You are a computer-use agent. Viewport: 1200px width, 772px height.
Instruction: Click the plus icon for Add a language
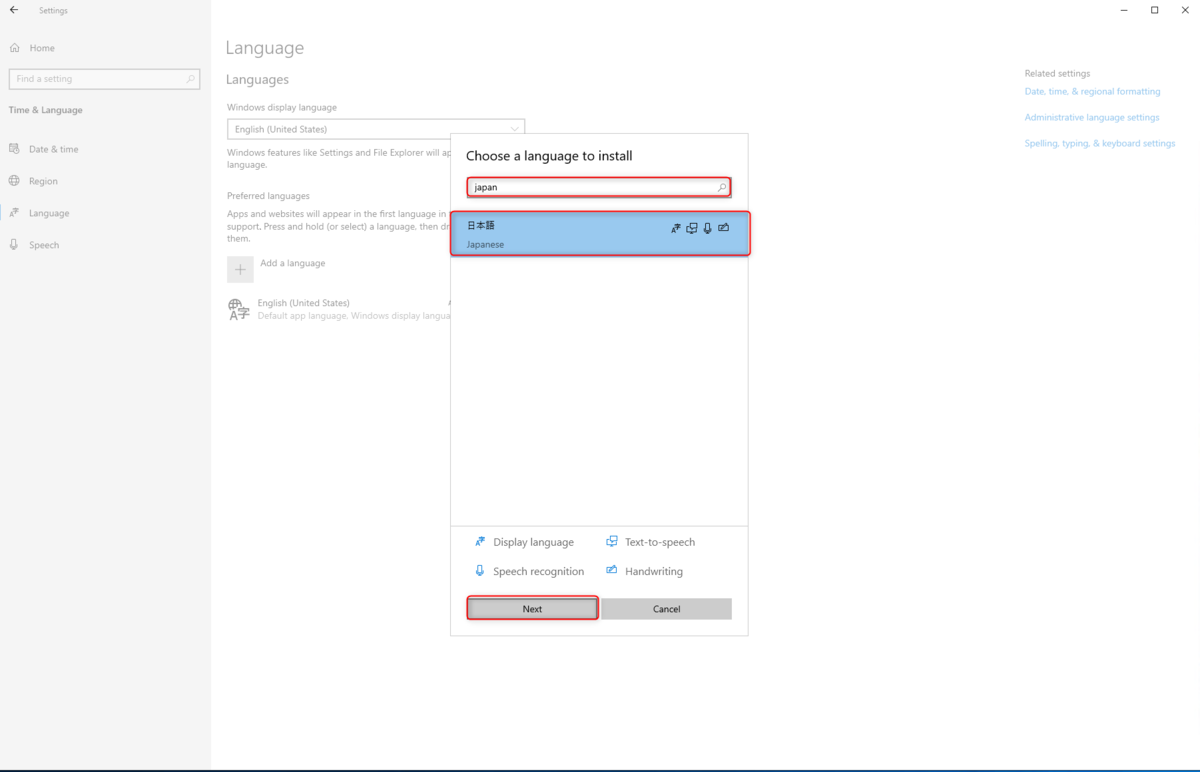(240, 270)
